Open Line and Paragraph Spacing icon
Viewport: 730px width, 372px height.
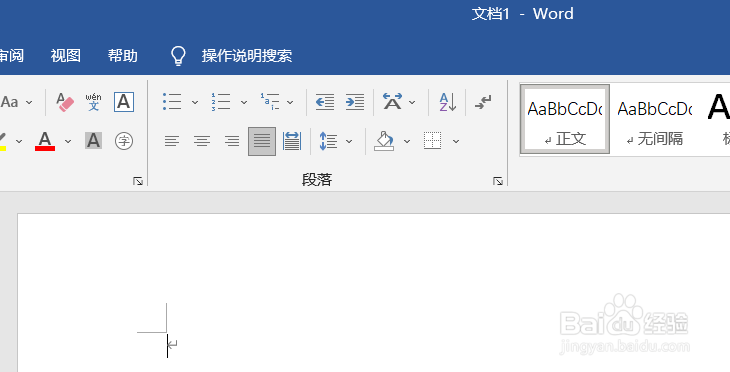point(328,141)
